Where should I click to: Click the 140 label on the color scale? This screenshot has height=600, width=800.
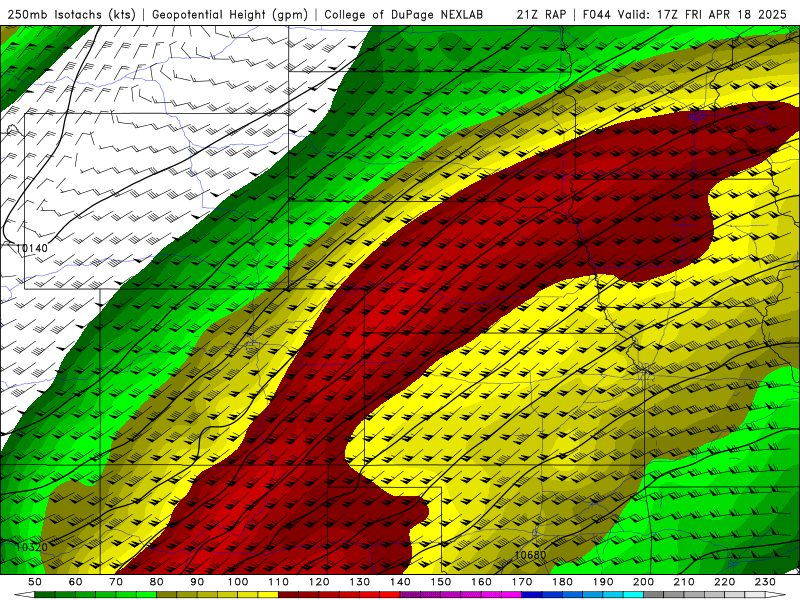[400, 582]
